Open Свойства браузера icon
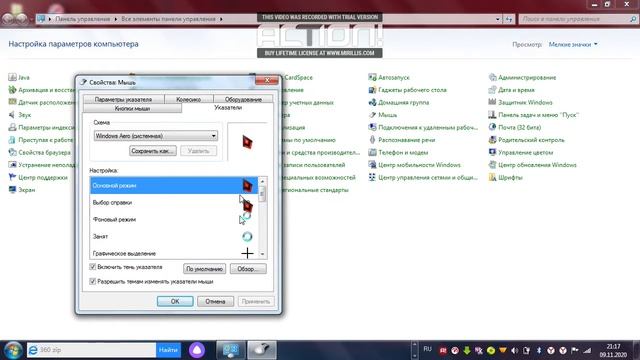This screenshot has height=360, width=640. pos(12,152)
